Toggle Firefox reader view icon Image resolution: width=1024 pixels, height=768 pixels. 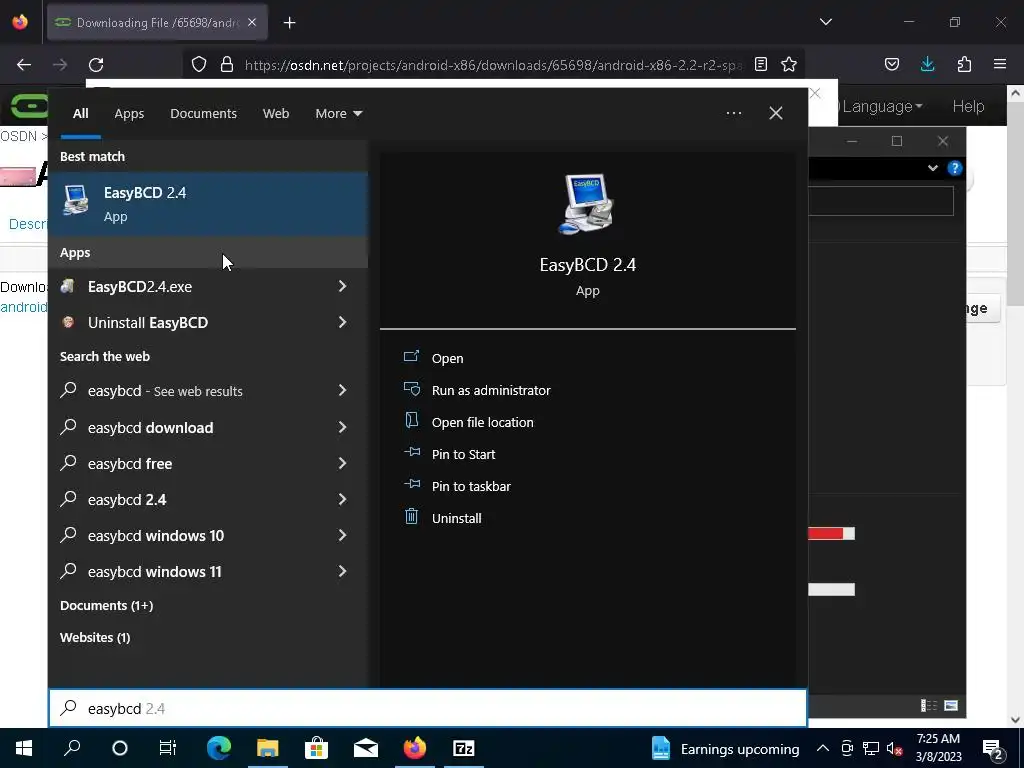coord(761,64)
